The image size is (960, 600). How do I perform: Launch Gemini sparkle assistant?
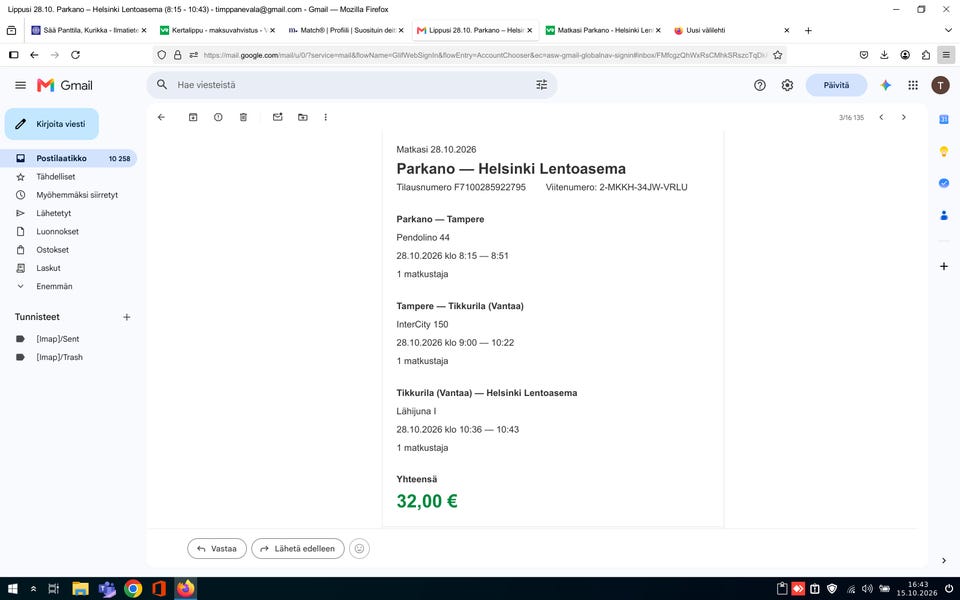(885, 85)
